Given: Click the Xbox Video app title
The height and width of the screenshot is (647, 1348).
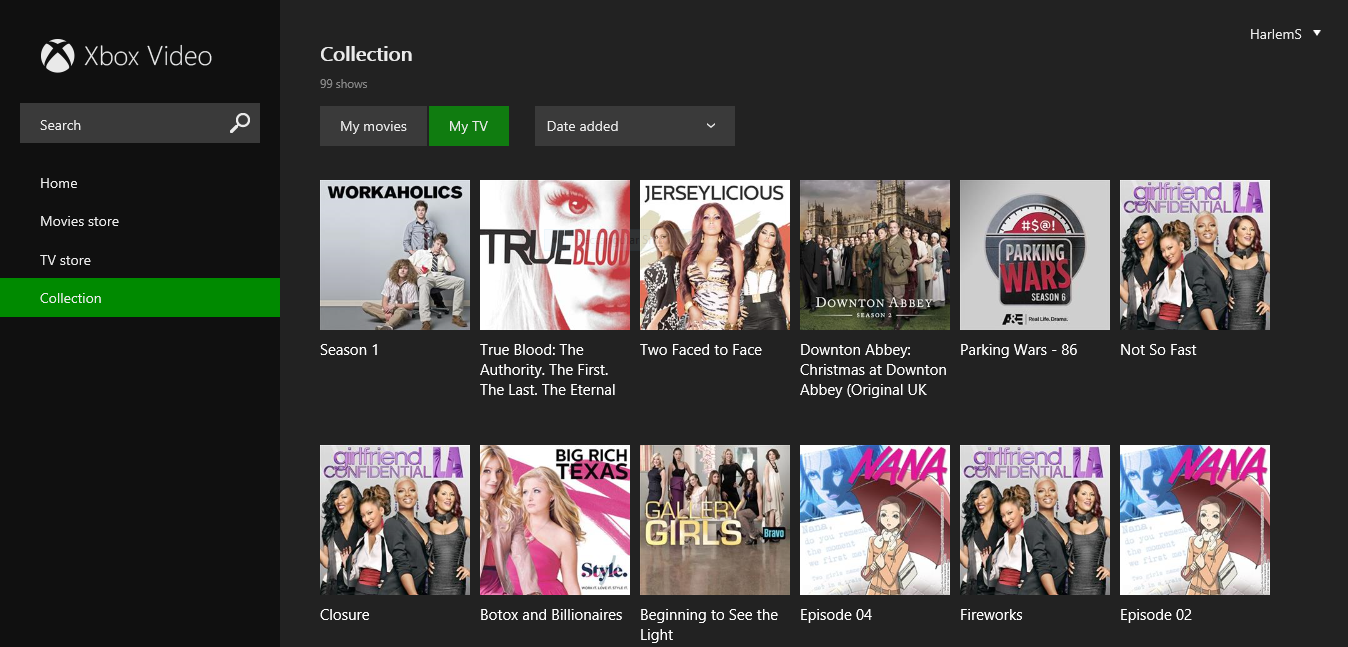Looking at the screenshot, I should coord(148,56).
